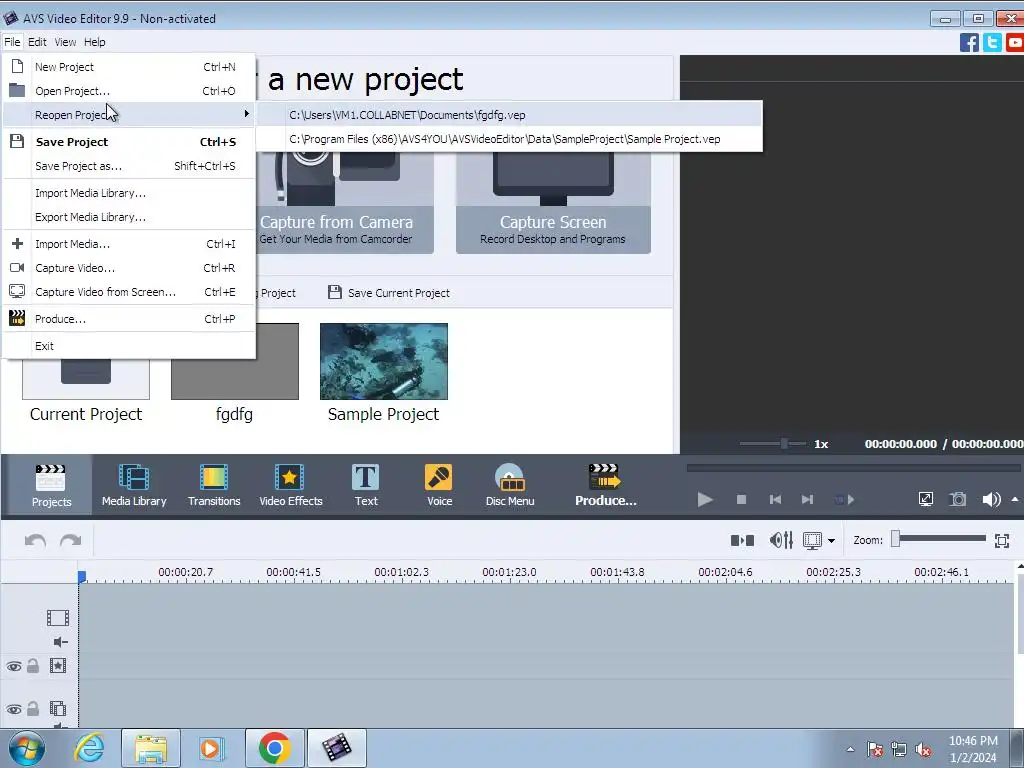Choose Produce... in the File menu

129,319
